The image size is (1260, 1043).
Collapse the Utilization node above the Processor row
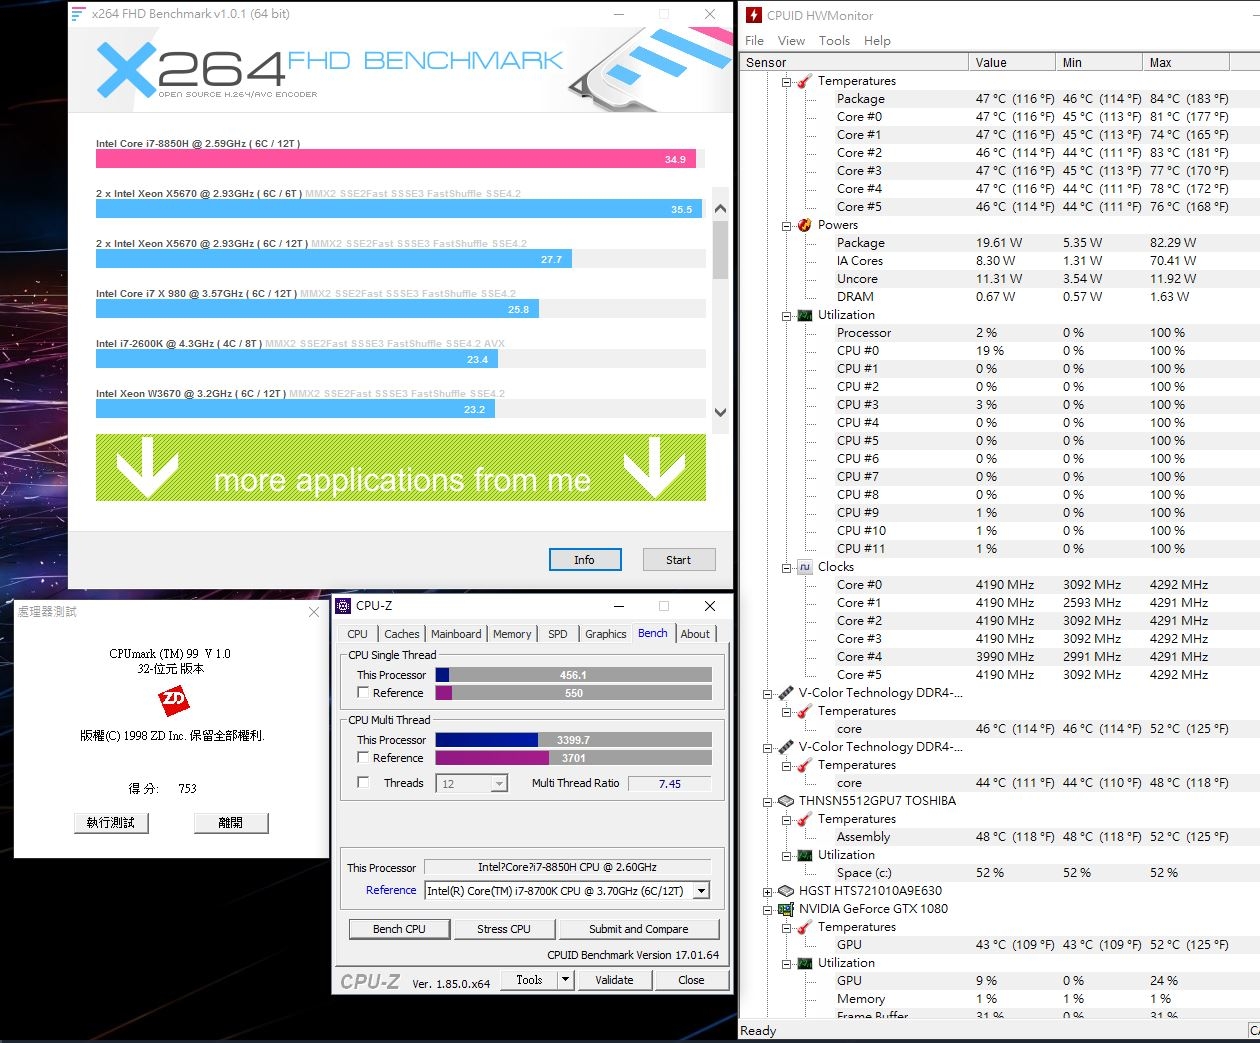pos(787,316)
